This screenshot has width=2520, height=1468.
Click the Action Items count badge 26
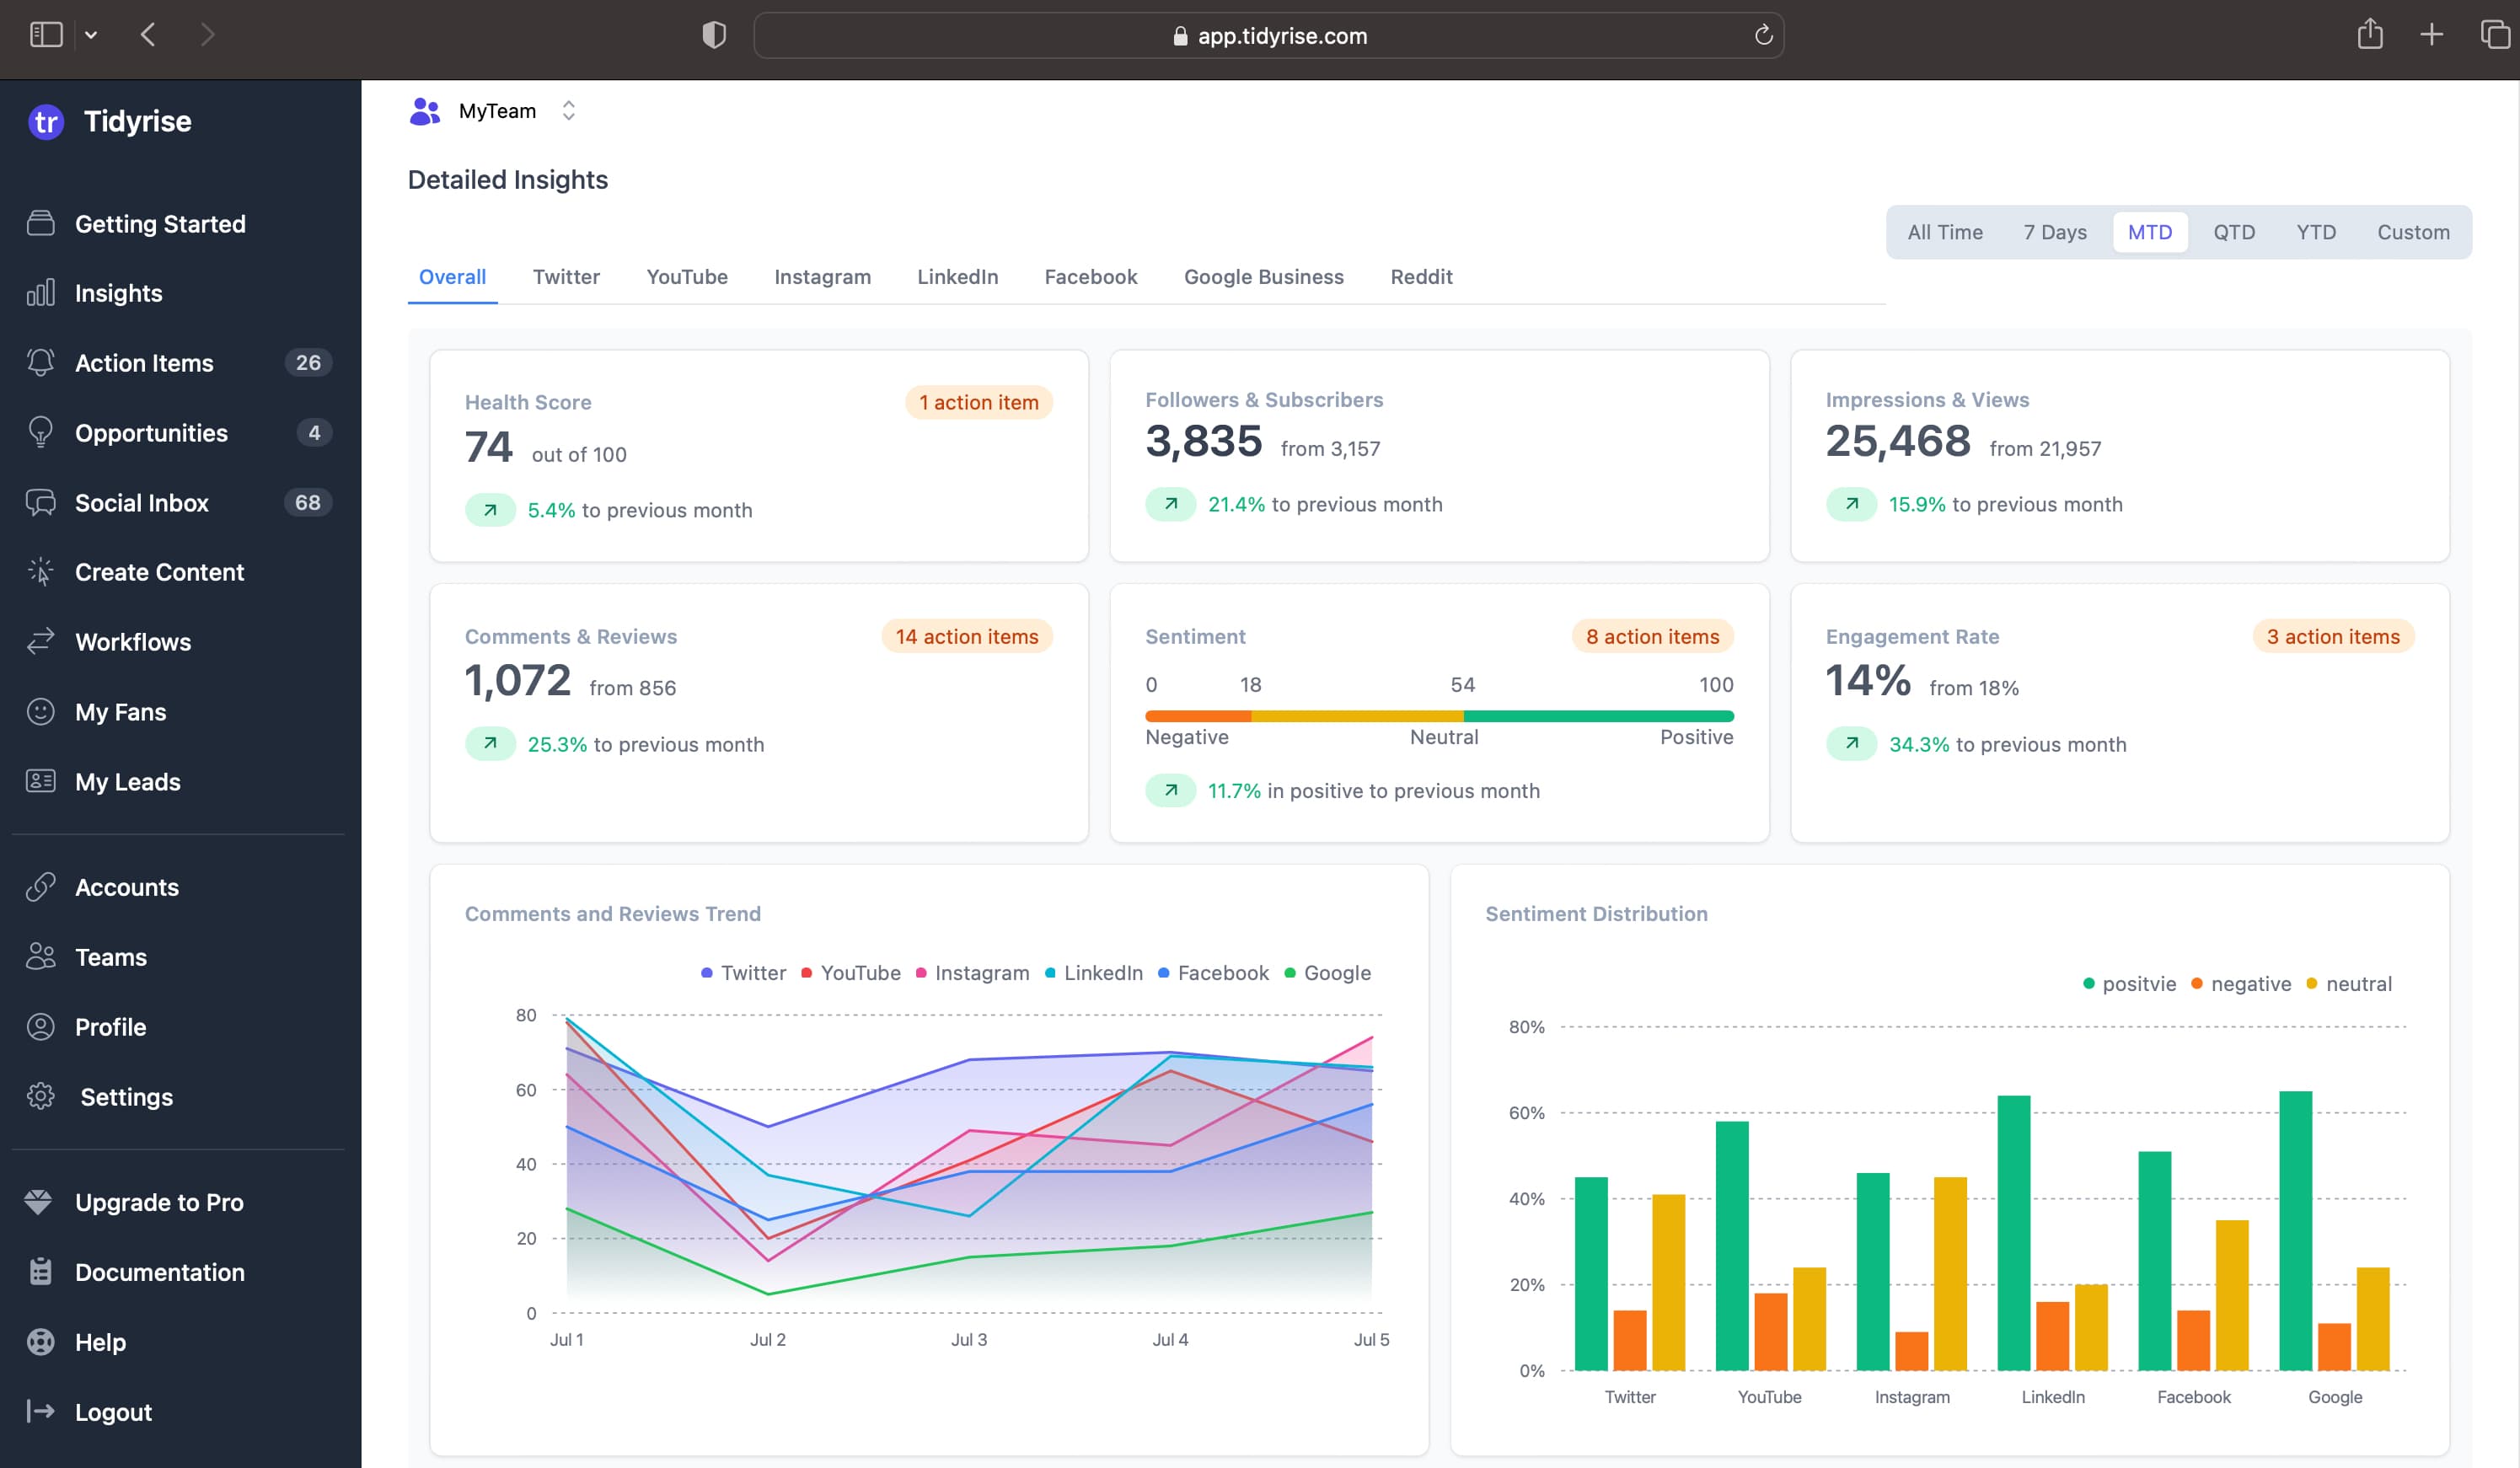[308, 362]
